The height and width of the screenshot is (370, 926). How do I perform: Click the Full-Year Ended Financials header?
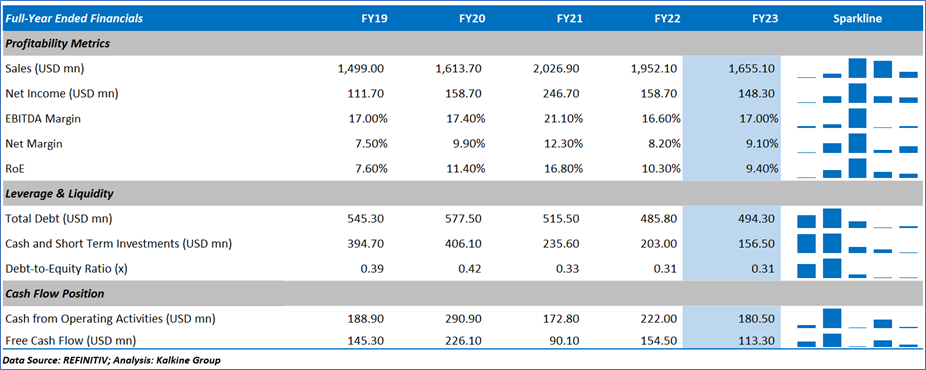pos(74,18)
